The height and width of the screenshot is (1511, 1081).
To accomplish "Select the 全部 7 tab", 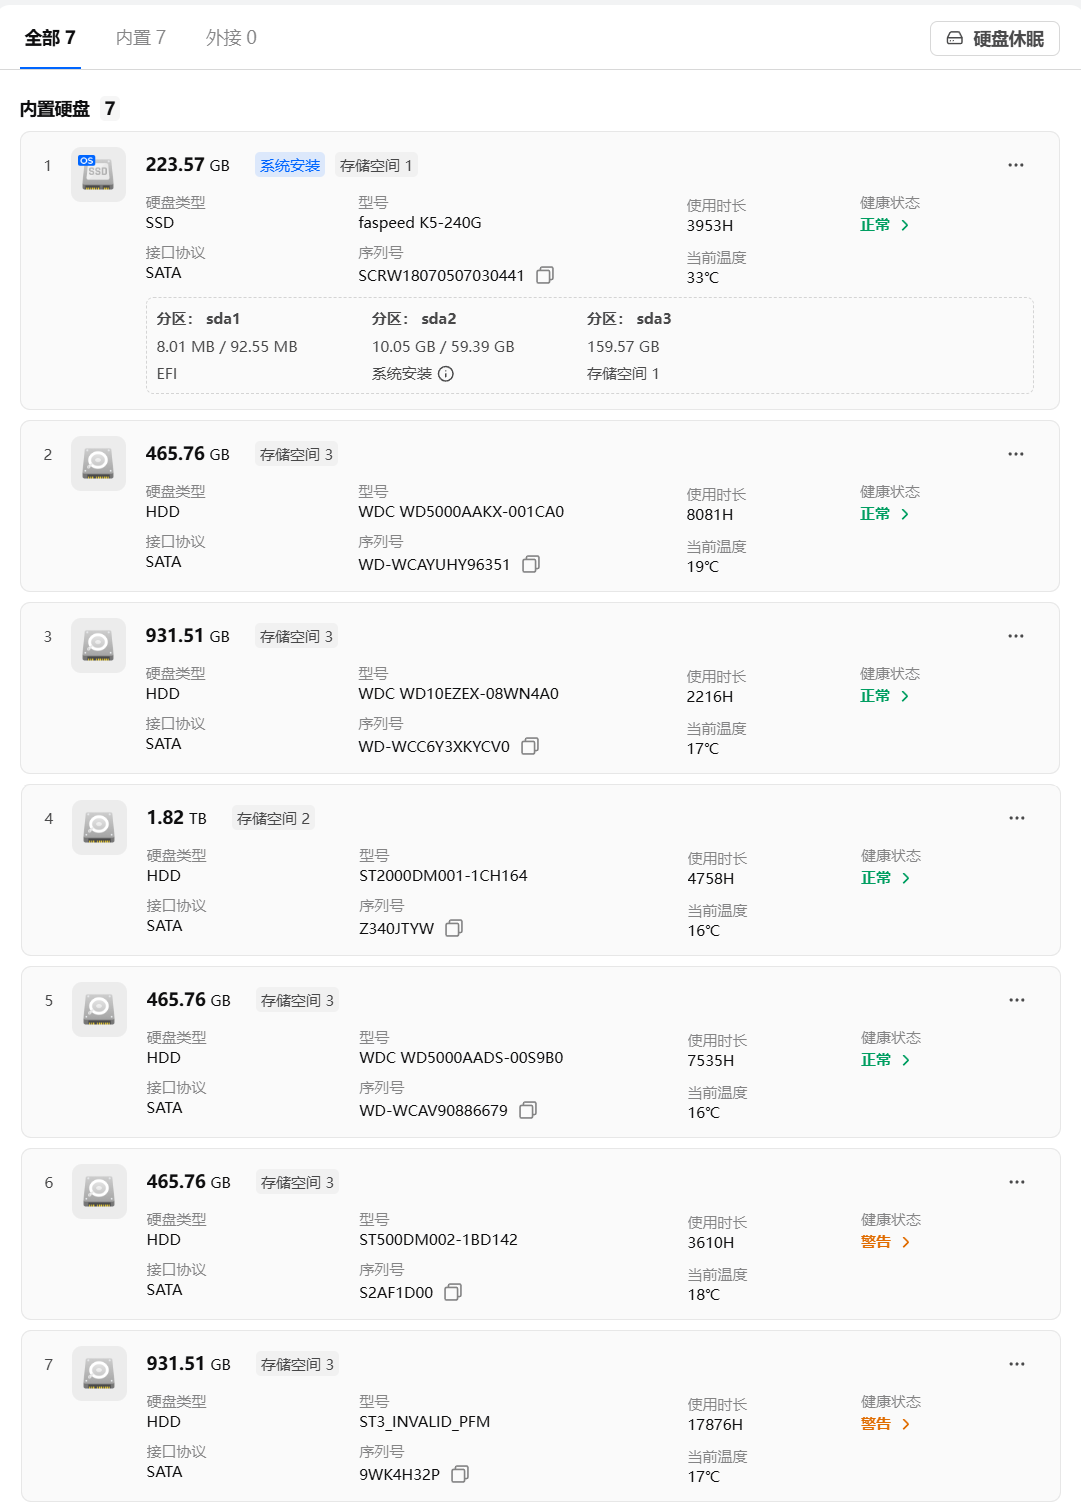I will 50,38.
